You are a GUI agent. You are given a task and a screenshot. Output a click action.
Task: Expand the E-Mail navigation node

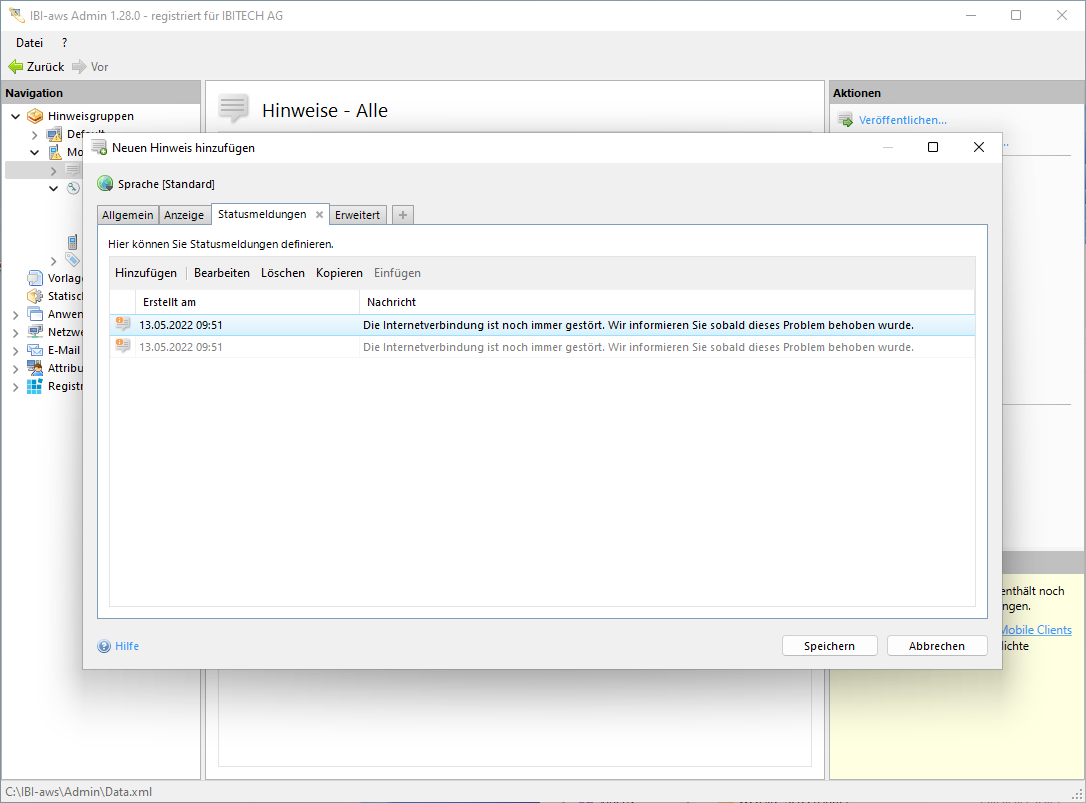tap(15, 350)
